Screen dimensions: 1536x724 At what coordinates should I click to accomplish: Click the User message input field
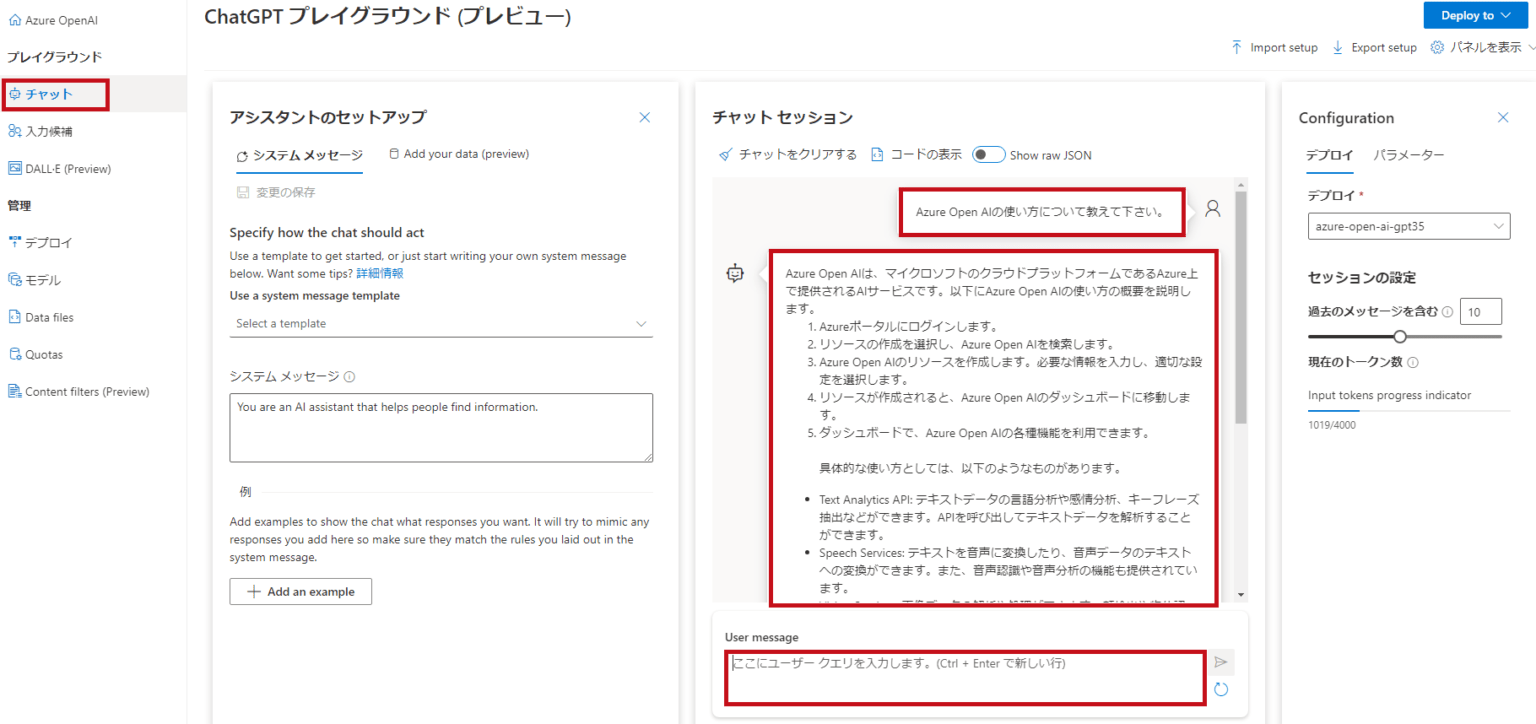coord(966,677)
